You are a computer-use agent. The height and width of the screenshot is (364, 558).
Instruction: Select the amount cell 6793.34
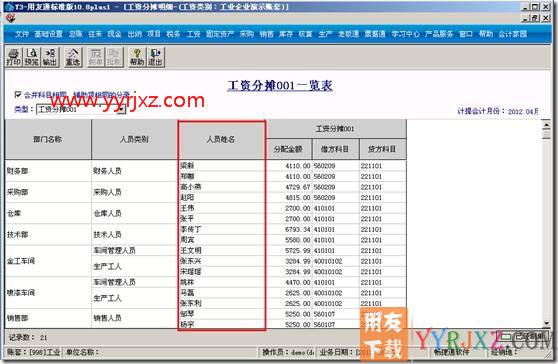[x=289, y=230]
